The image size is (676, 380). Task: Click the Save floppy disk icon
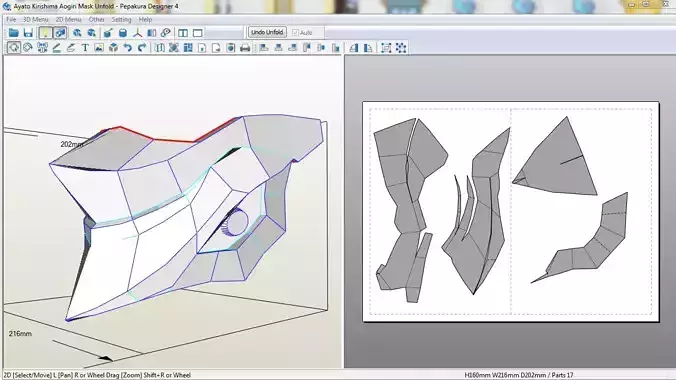click(x=28, y=33)
